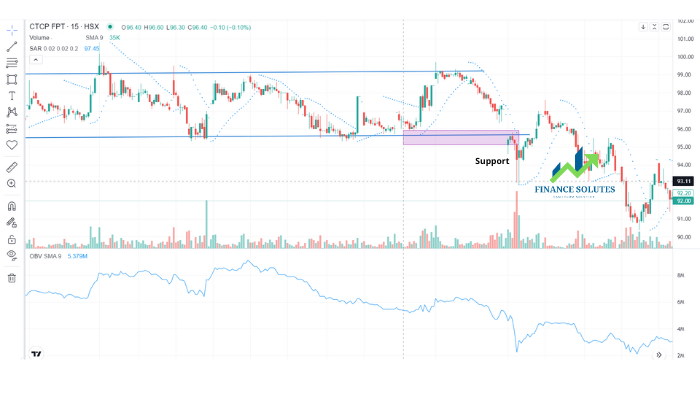The height and width of the screenshot is (400, 700).
Task: Hide all drawings eye icon
Action: (12, 255)
